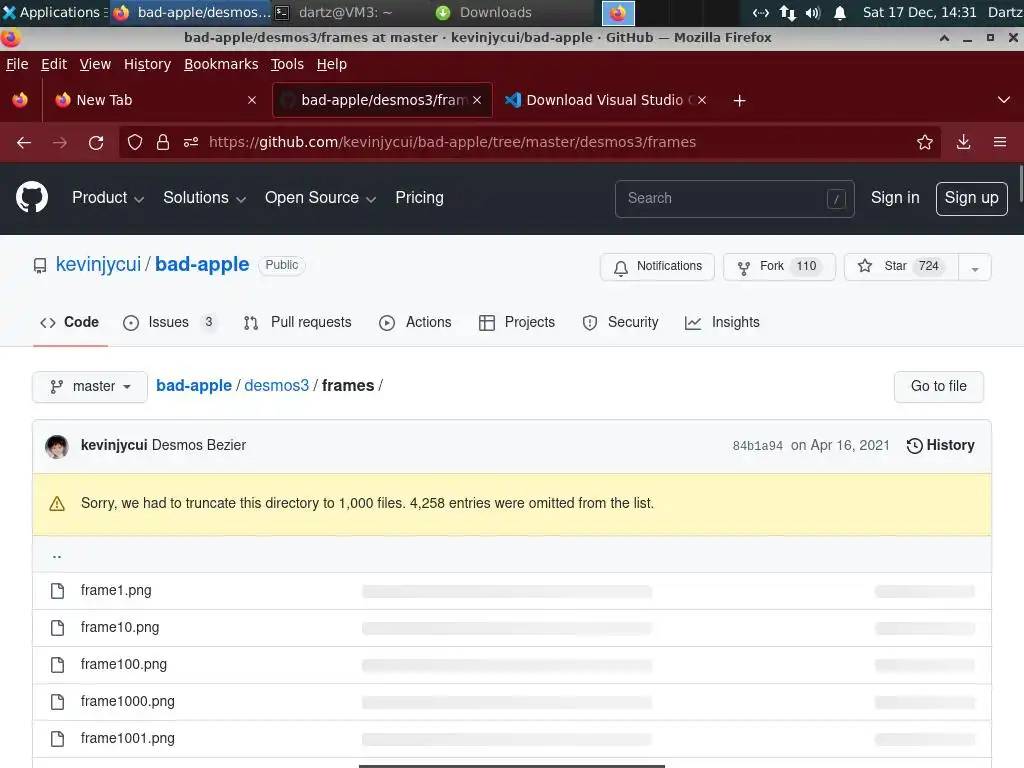Viewport: 1024px width, 768px height.
Task: Open the View menu
Action: [95, 64]
